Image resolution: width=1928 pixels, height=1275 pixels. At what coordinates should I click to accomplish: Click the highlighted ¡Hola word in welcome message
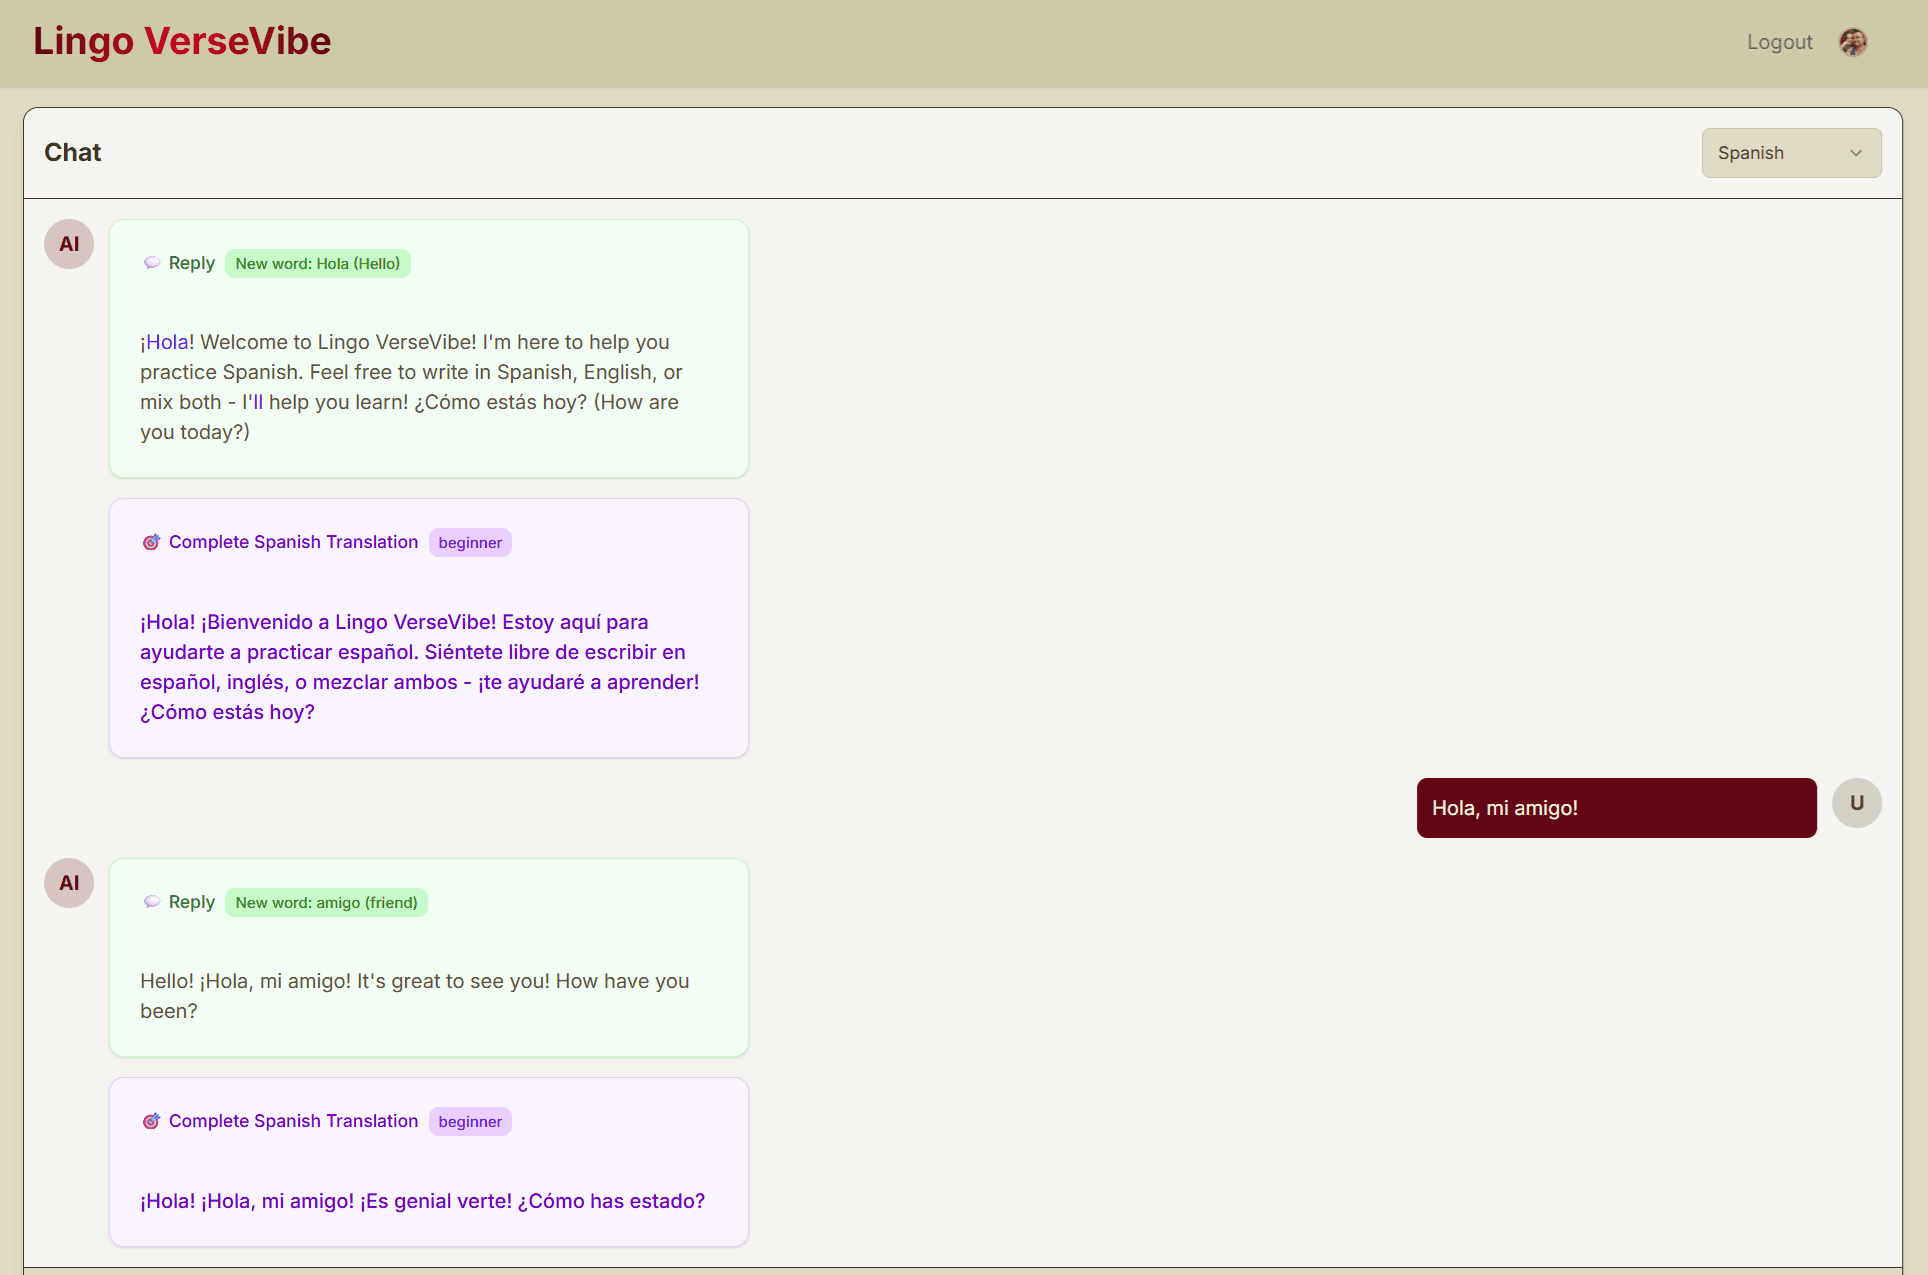point(166,342)
